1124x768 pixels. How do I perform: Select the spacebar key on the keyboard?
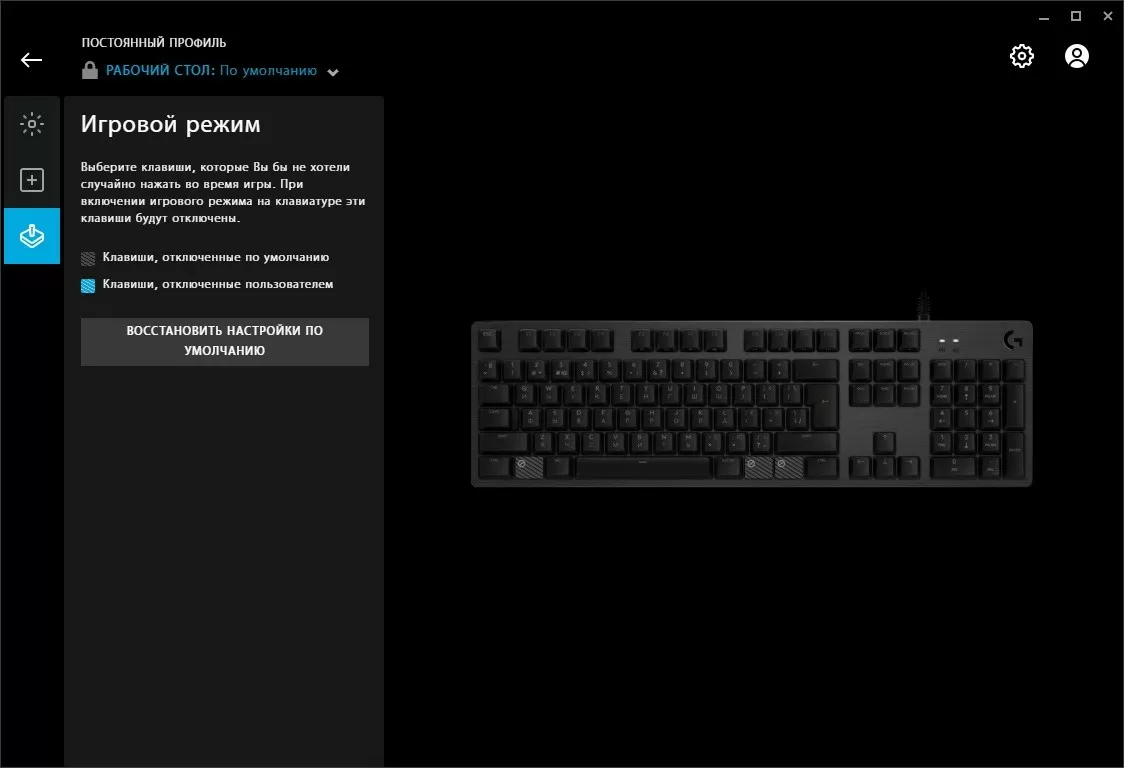(643, 467)
